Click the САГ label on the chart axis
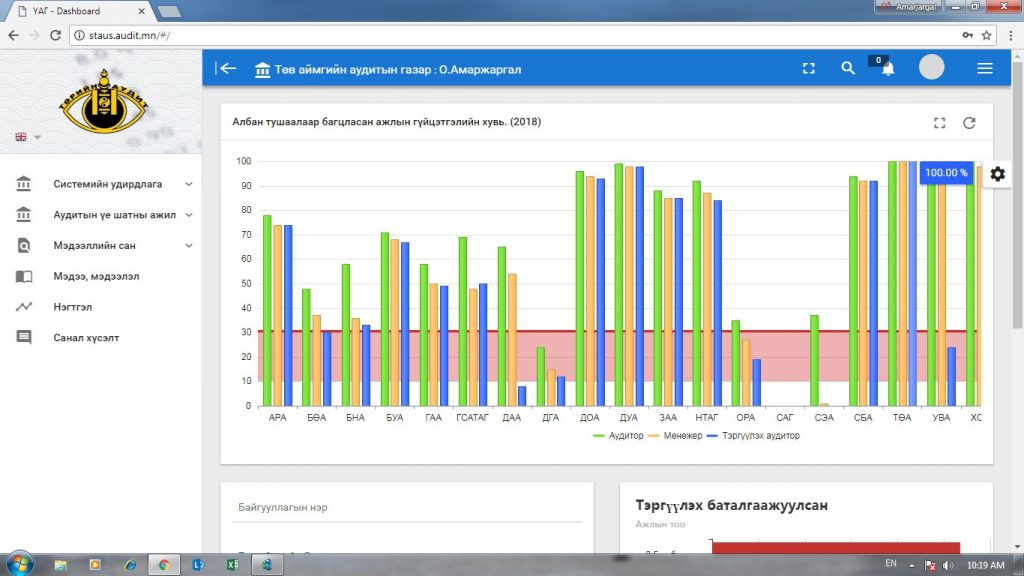 (x=784, y=418)
